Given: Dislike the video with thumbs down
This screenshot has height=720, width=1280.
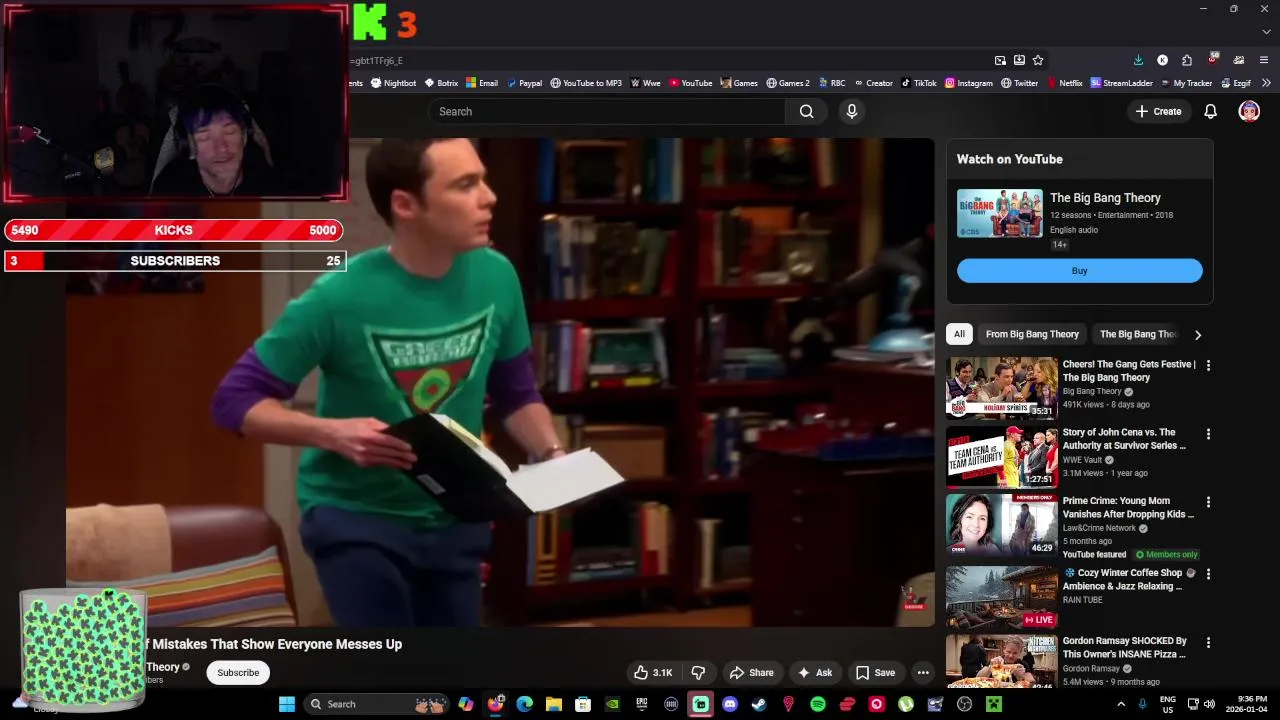Looking at the screenshot, I should coord(699,673).
